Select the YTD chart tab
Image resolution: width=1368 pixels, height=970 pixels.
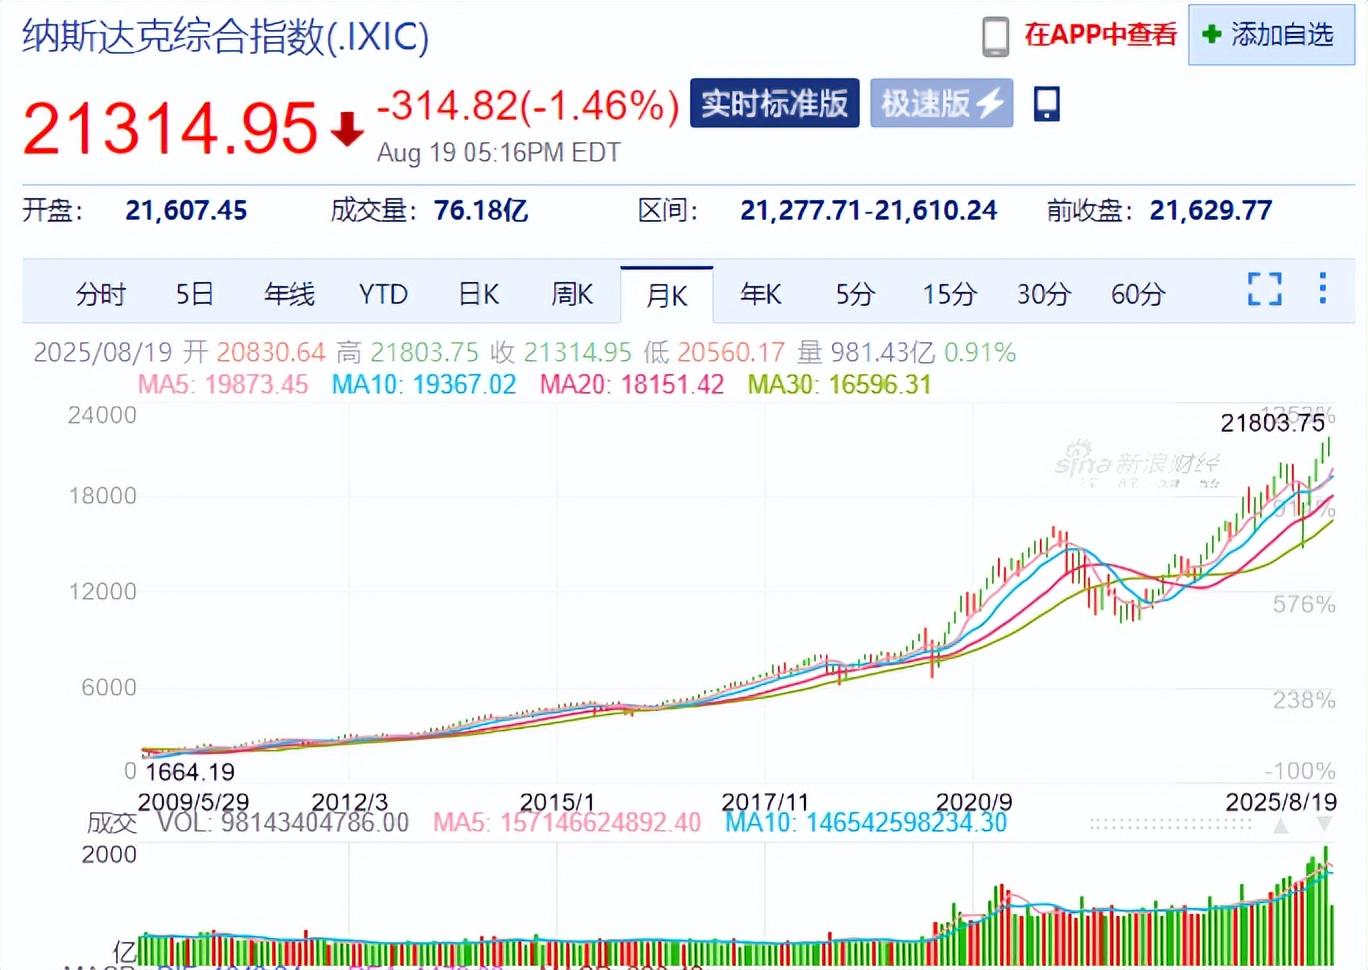tap(383, 294)
